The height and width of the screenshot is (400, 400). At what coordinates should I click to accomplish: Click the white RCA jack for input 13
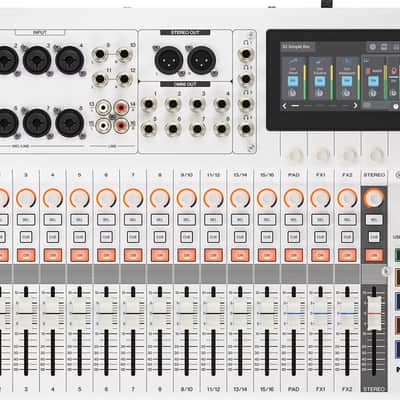(x=104, y=108)
